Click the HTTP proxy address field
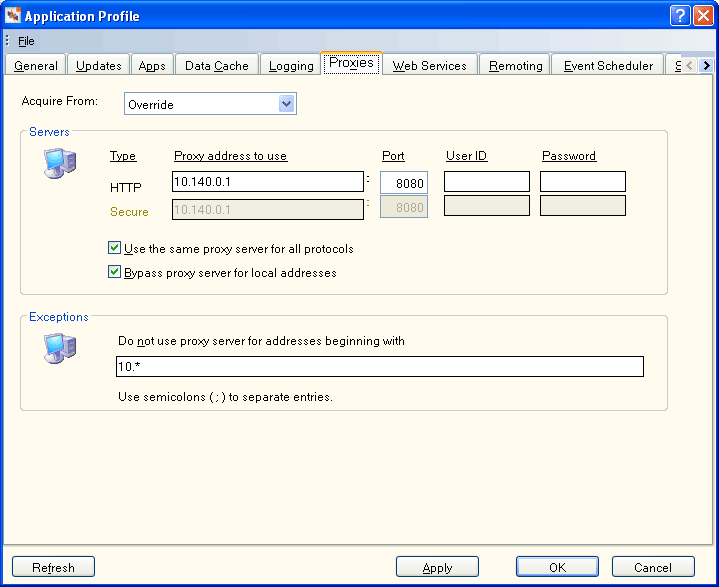This screenshot has width=719, height=587. click(x=268, y=182)
